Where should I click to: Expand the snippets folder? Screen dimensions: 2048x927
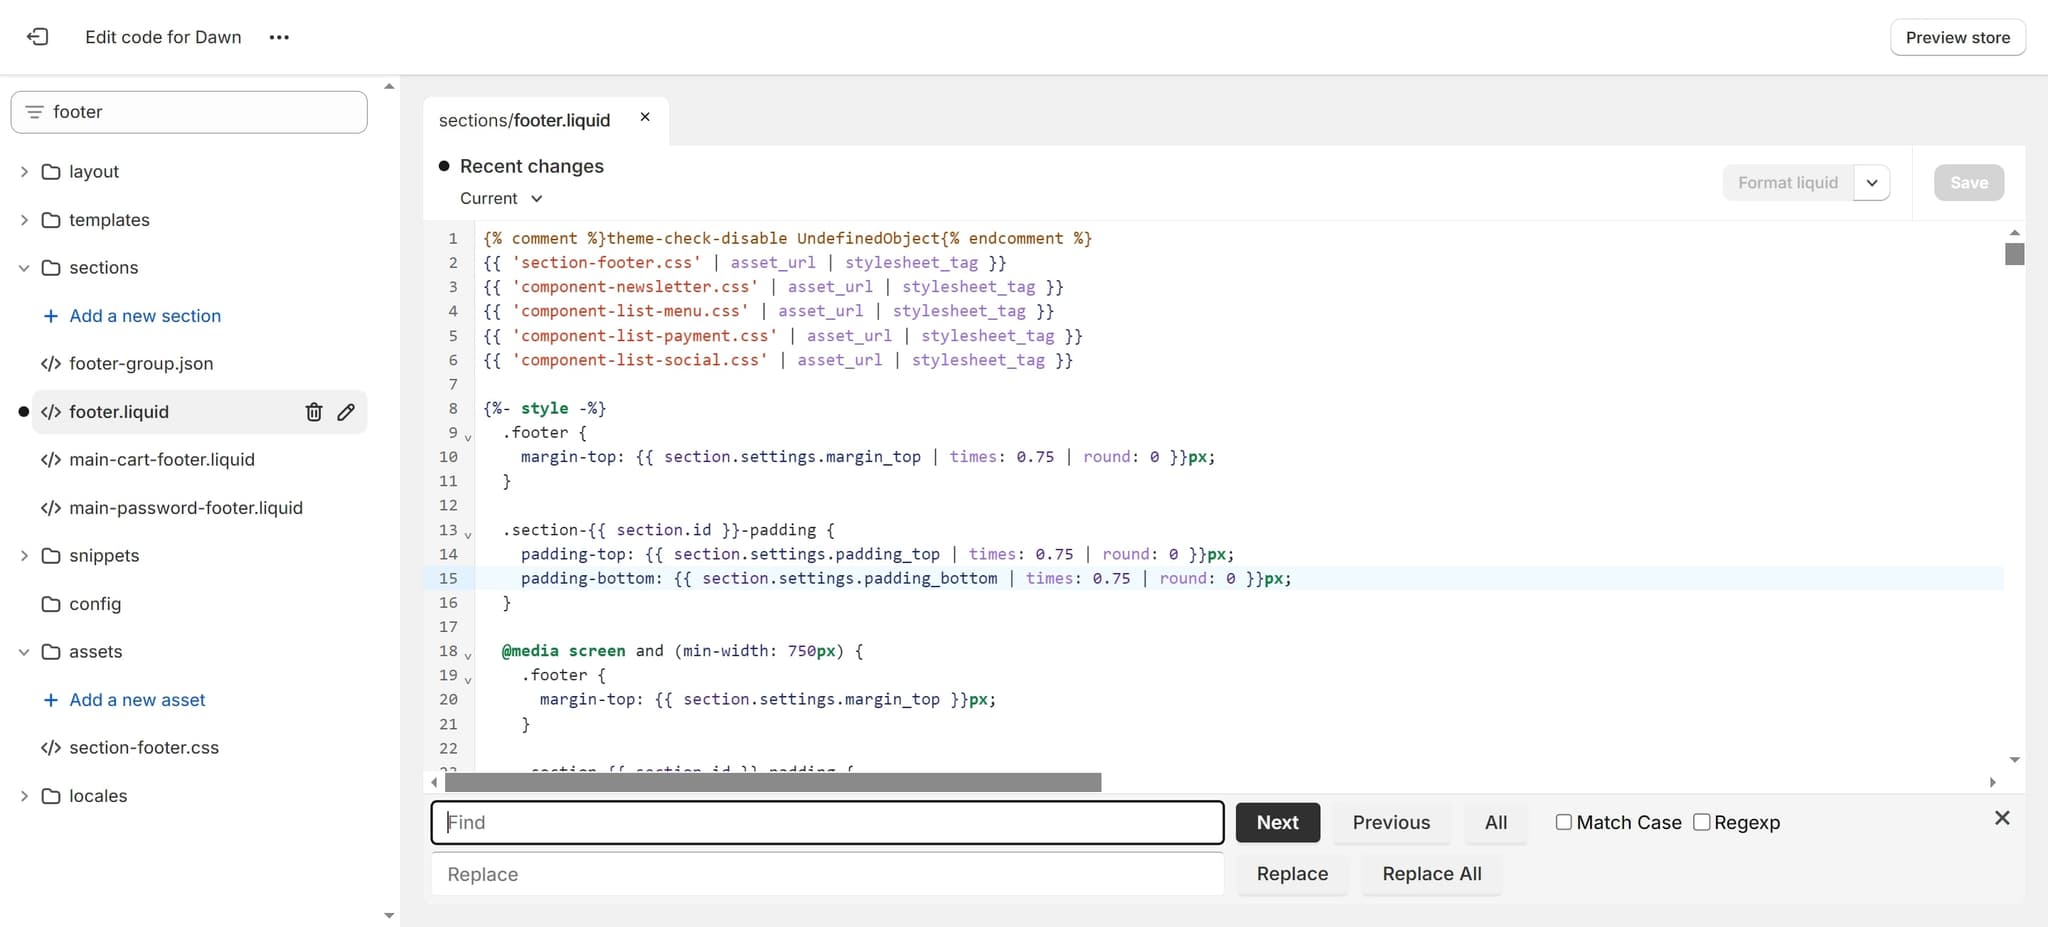point(23,555)
